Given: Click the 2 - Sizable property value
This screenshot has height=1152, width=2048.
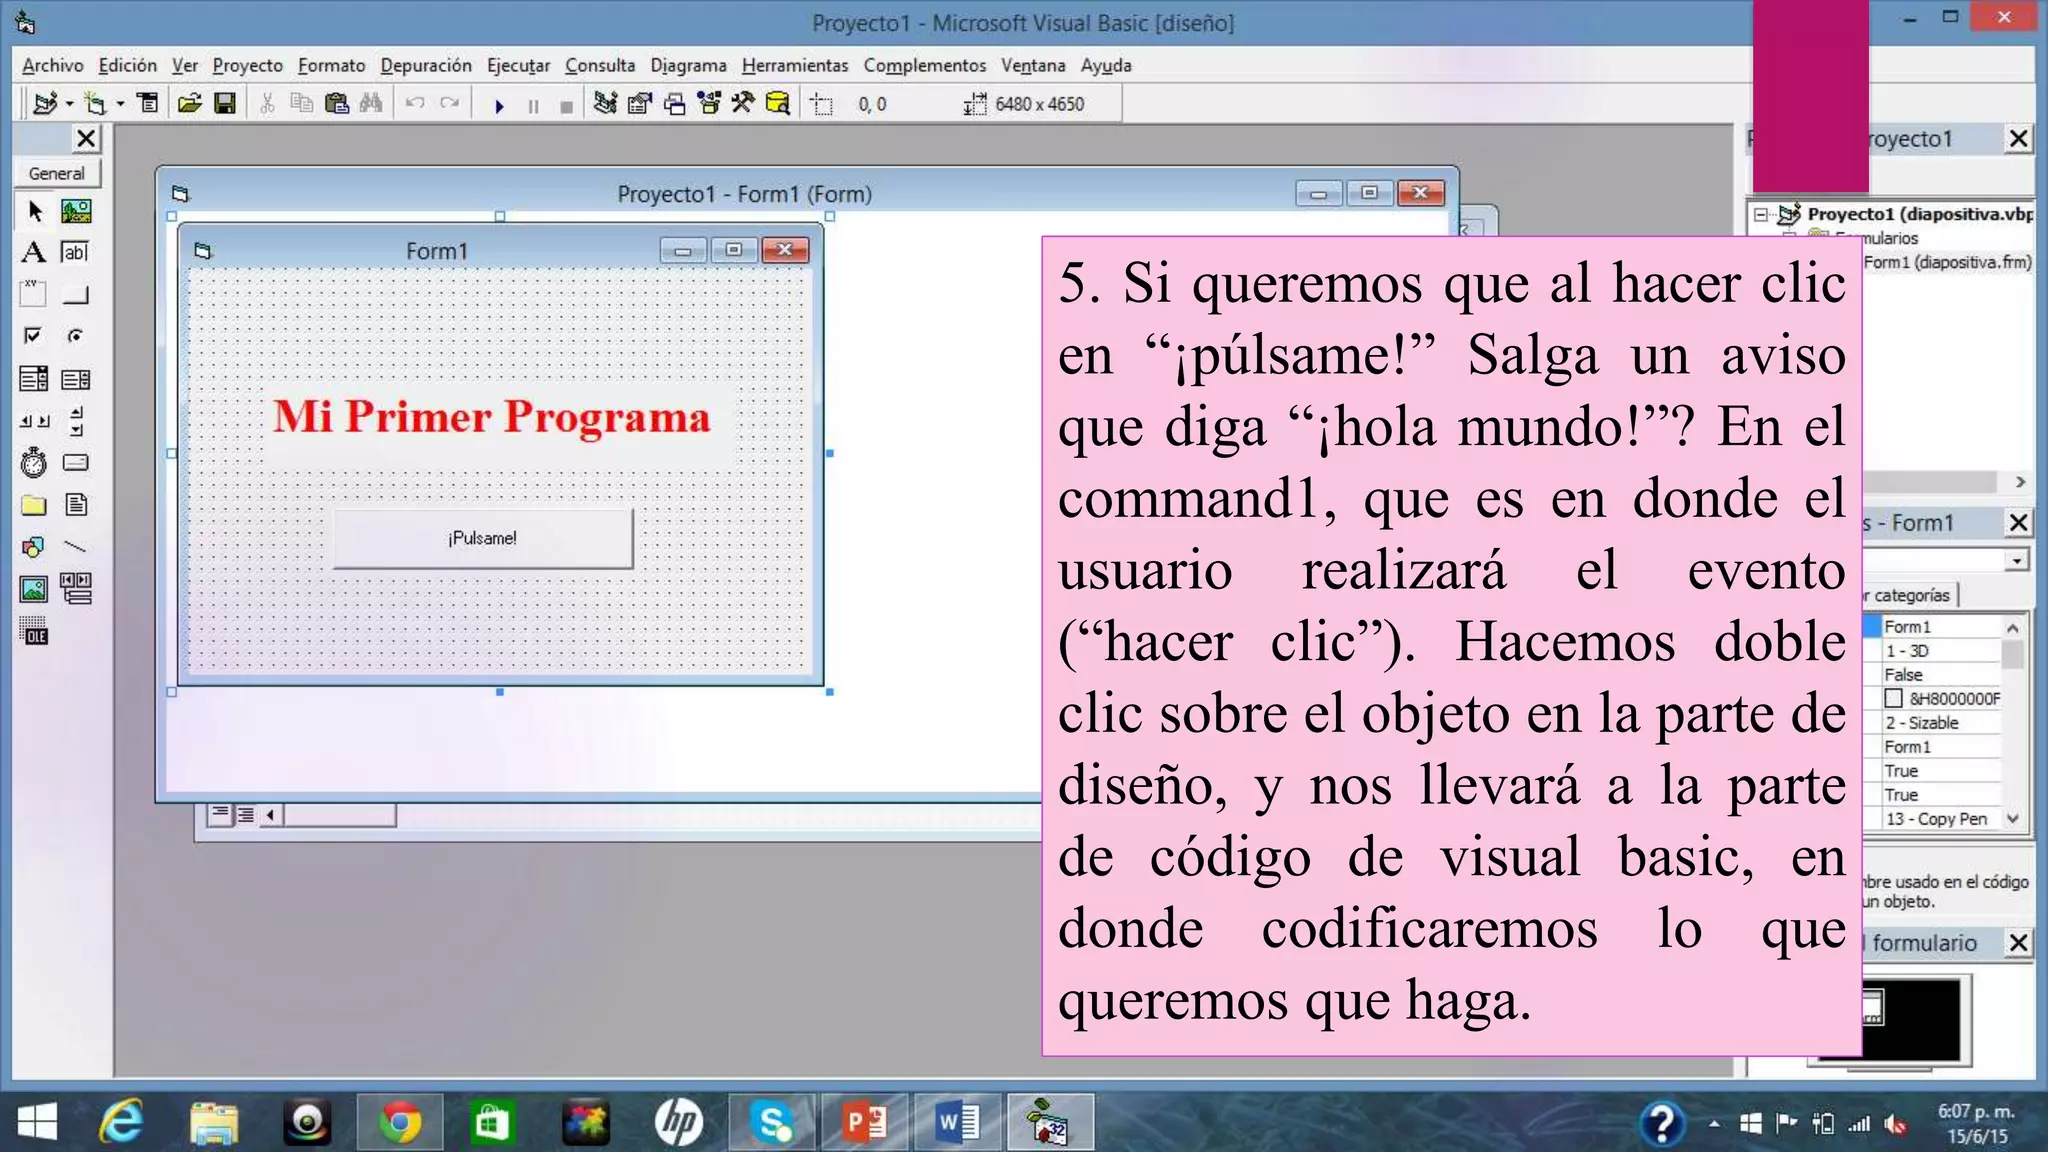Looking at the screenshot, I should (1941, 723).
